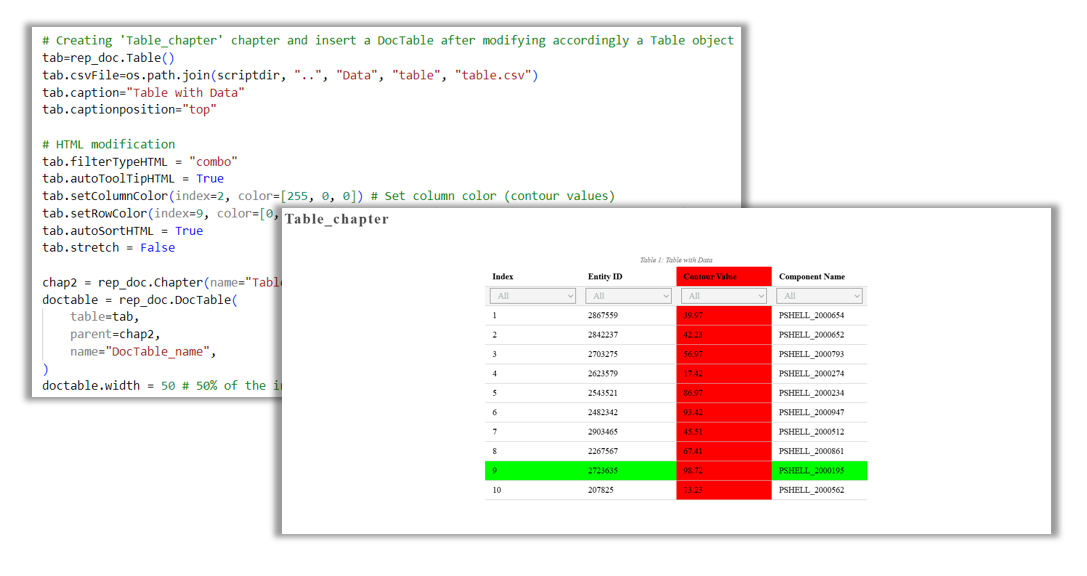The width and height of the screenshot is (1087, 576).
Task: Select entity ID 2867559 in row 1
Action: tap(605, 315)
